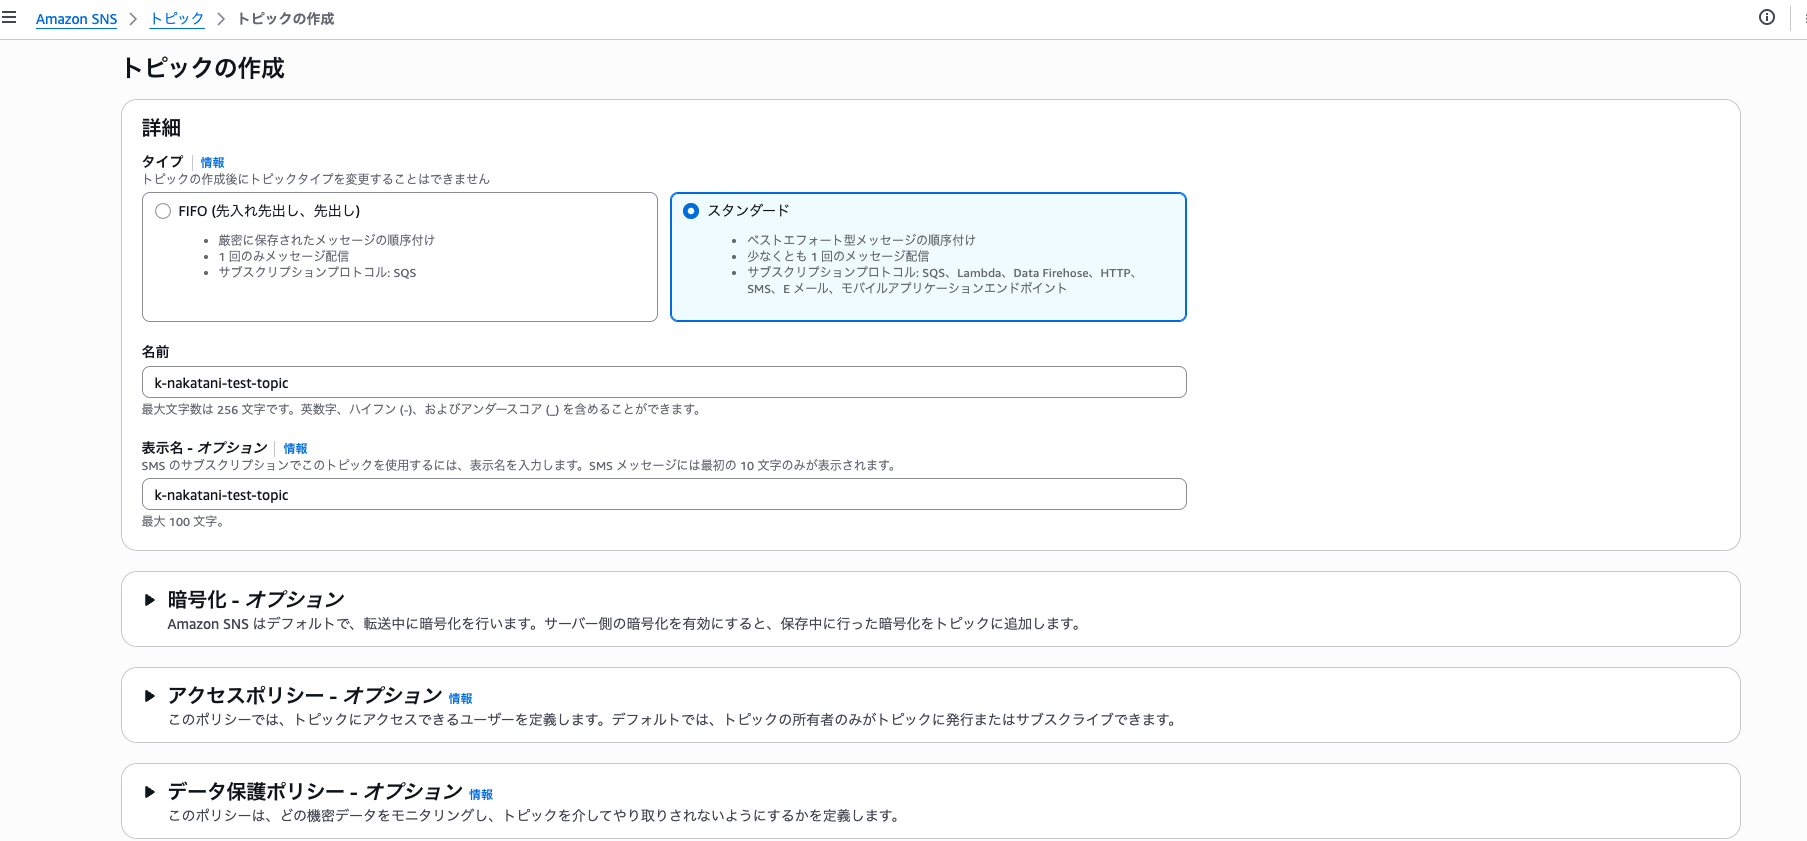
Task: Click the トピックの作成 breadcrumb text
Action: (285, 19)
